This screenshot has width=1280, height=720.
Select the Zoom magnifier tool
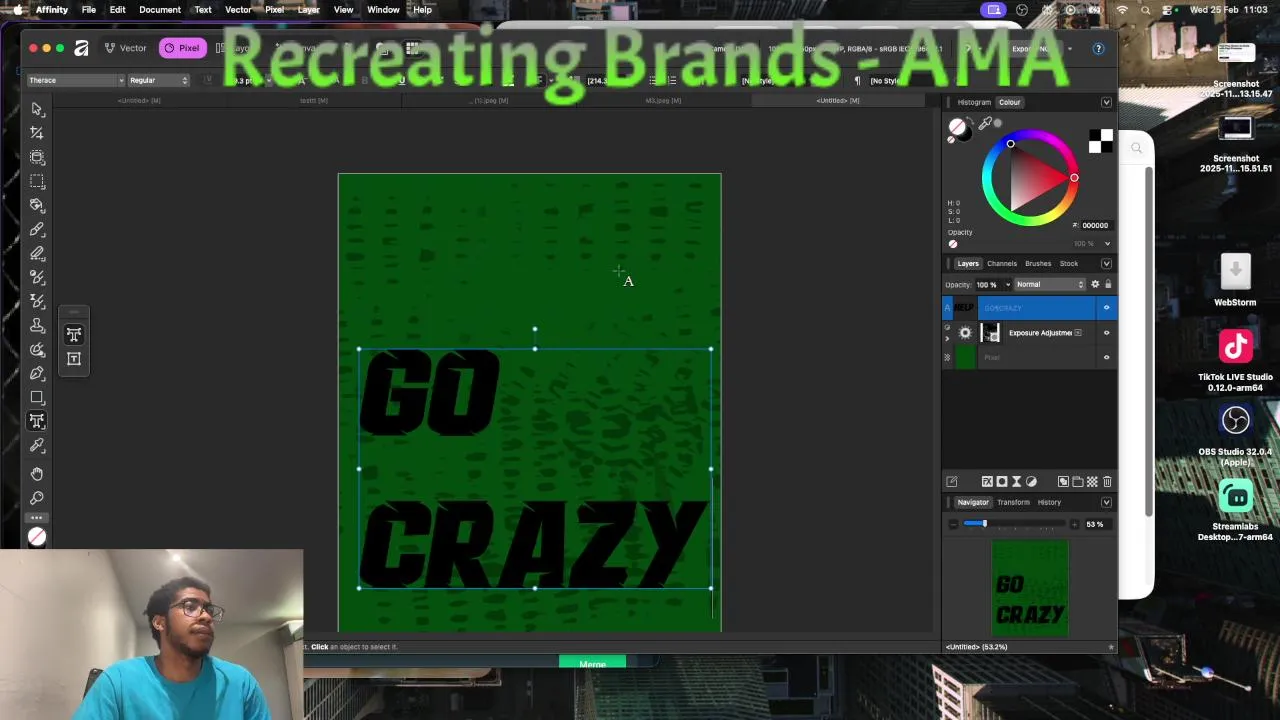(37, 498)
